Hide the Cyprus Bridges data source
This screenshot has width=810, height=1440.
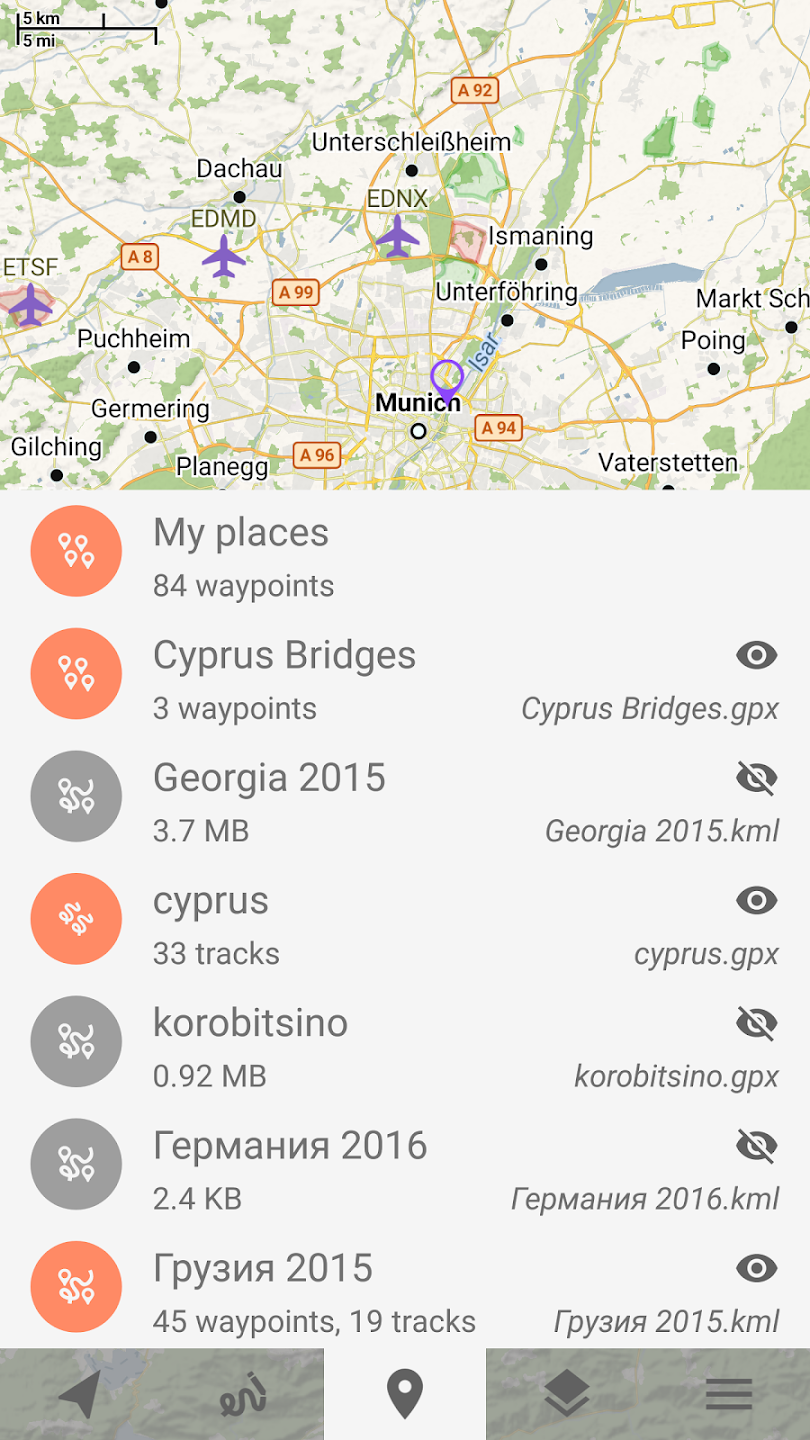pyautogui.click(x=756, y=656)
